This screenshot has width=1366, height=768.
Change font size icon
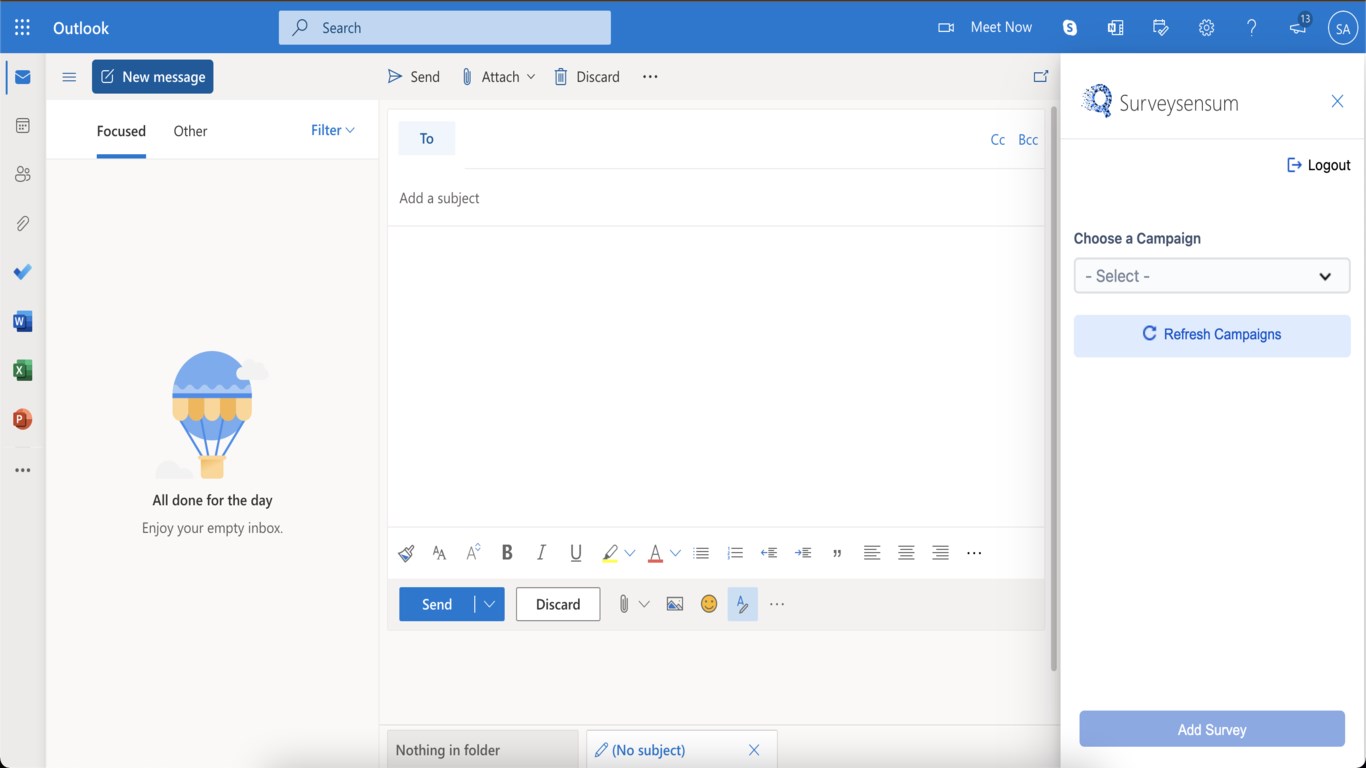point(439,553)
